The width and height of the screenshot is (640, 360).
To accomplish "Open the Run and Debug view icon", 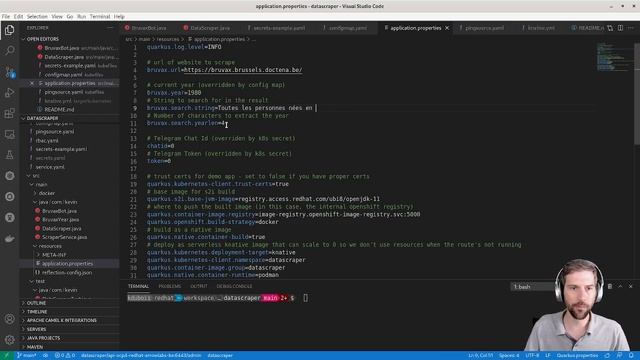I will [9, 93].
